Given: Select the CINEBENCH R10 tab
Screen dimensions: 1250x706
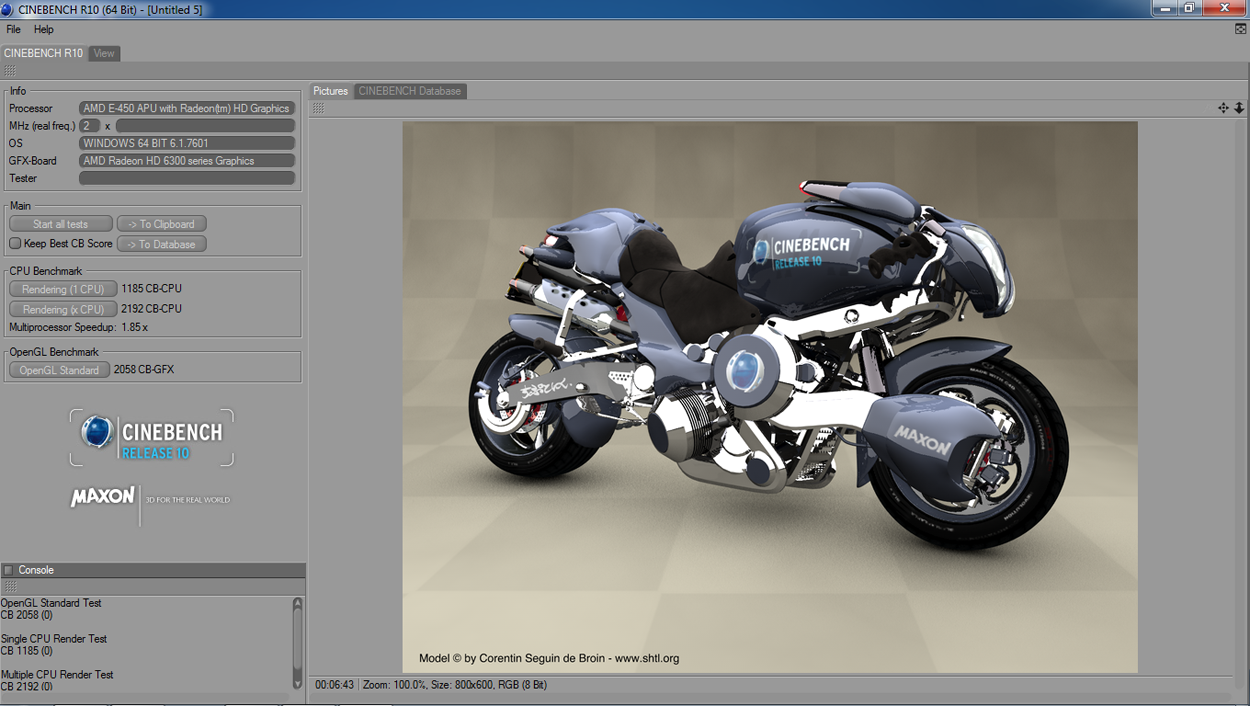Looking at the screenshot, I should click(43, 53).
